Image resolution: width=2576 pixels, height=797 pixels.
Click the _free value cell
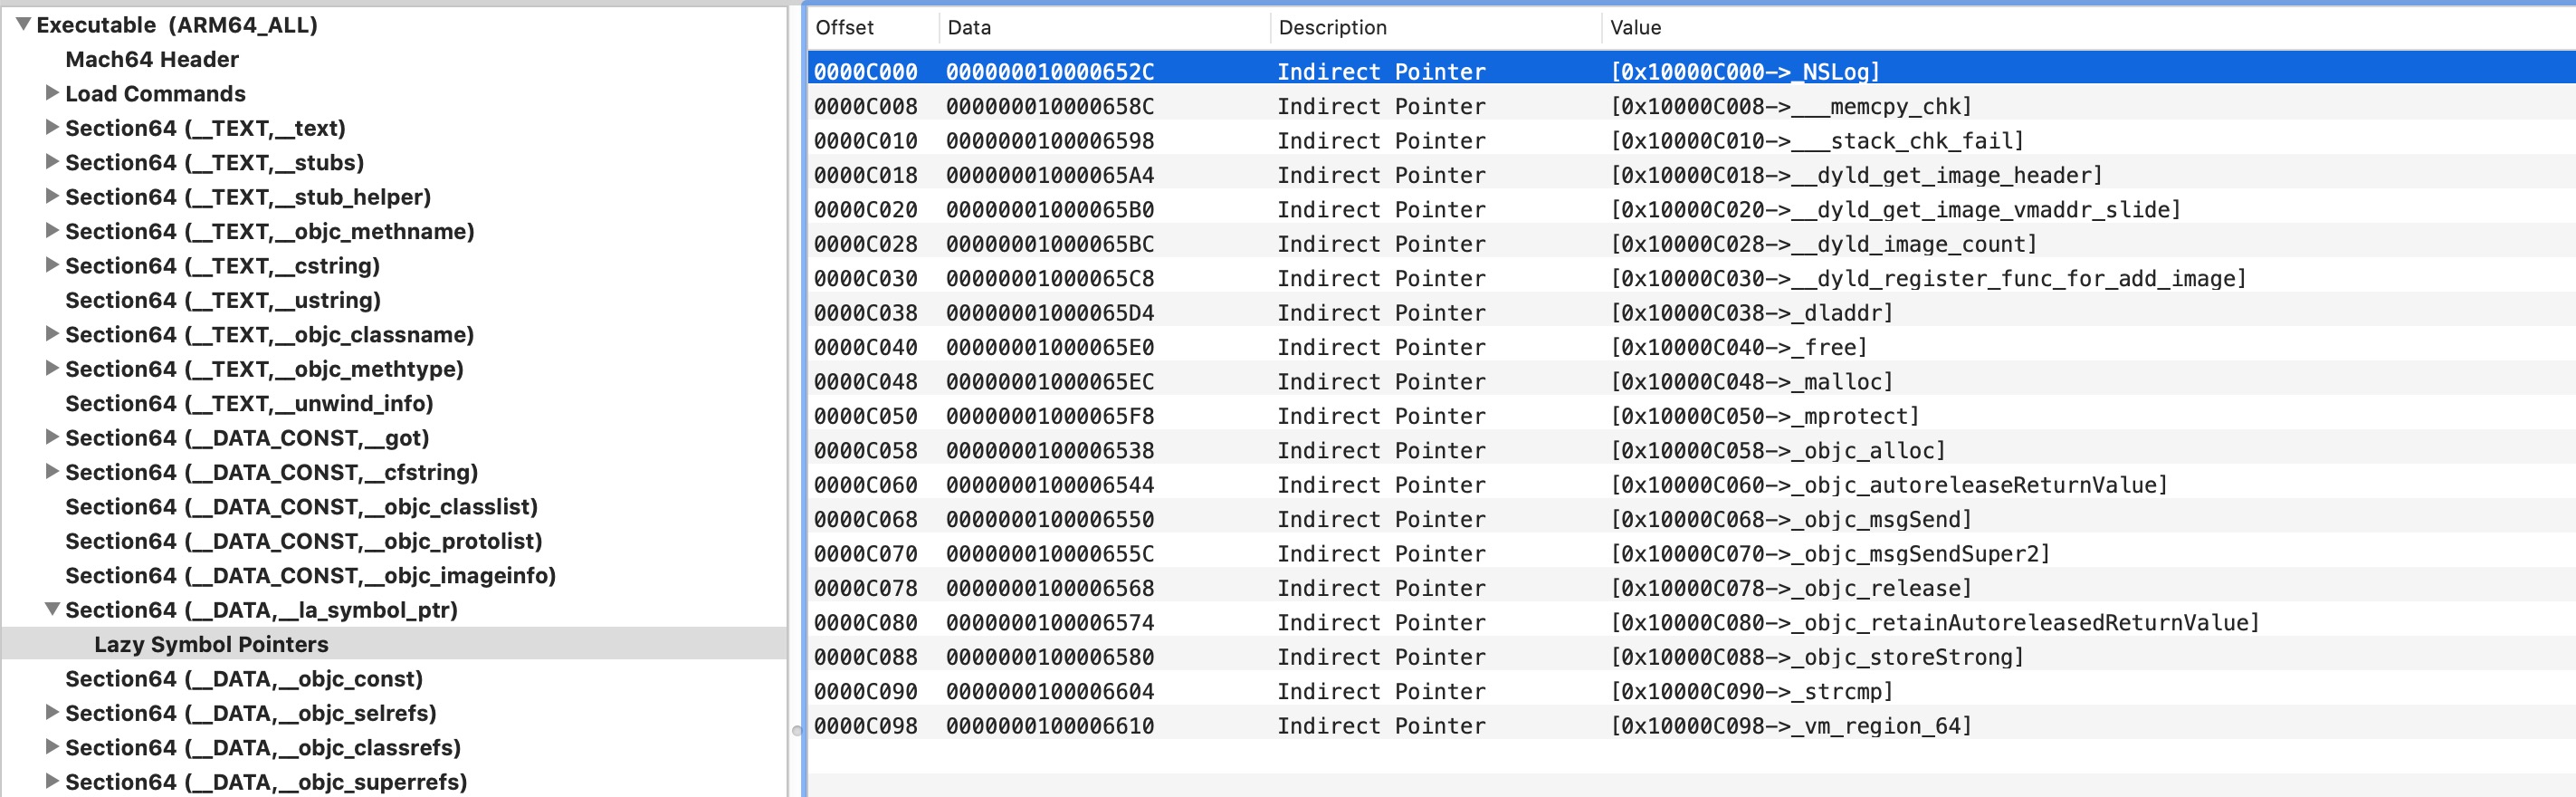(1738, 347)
